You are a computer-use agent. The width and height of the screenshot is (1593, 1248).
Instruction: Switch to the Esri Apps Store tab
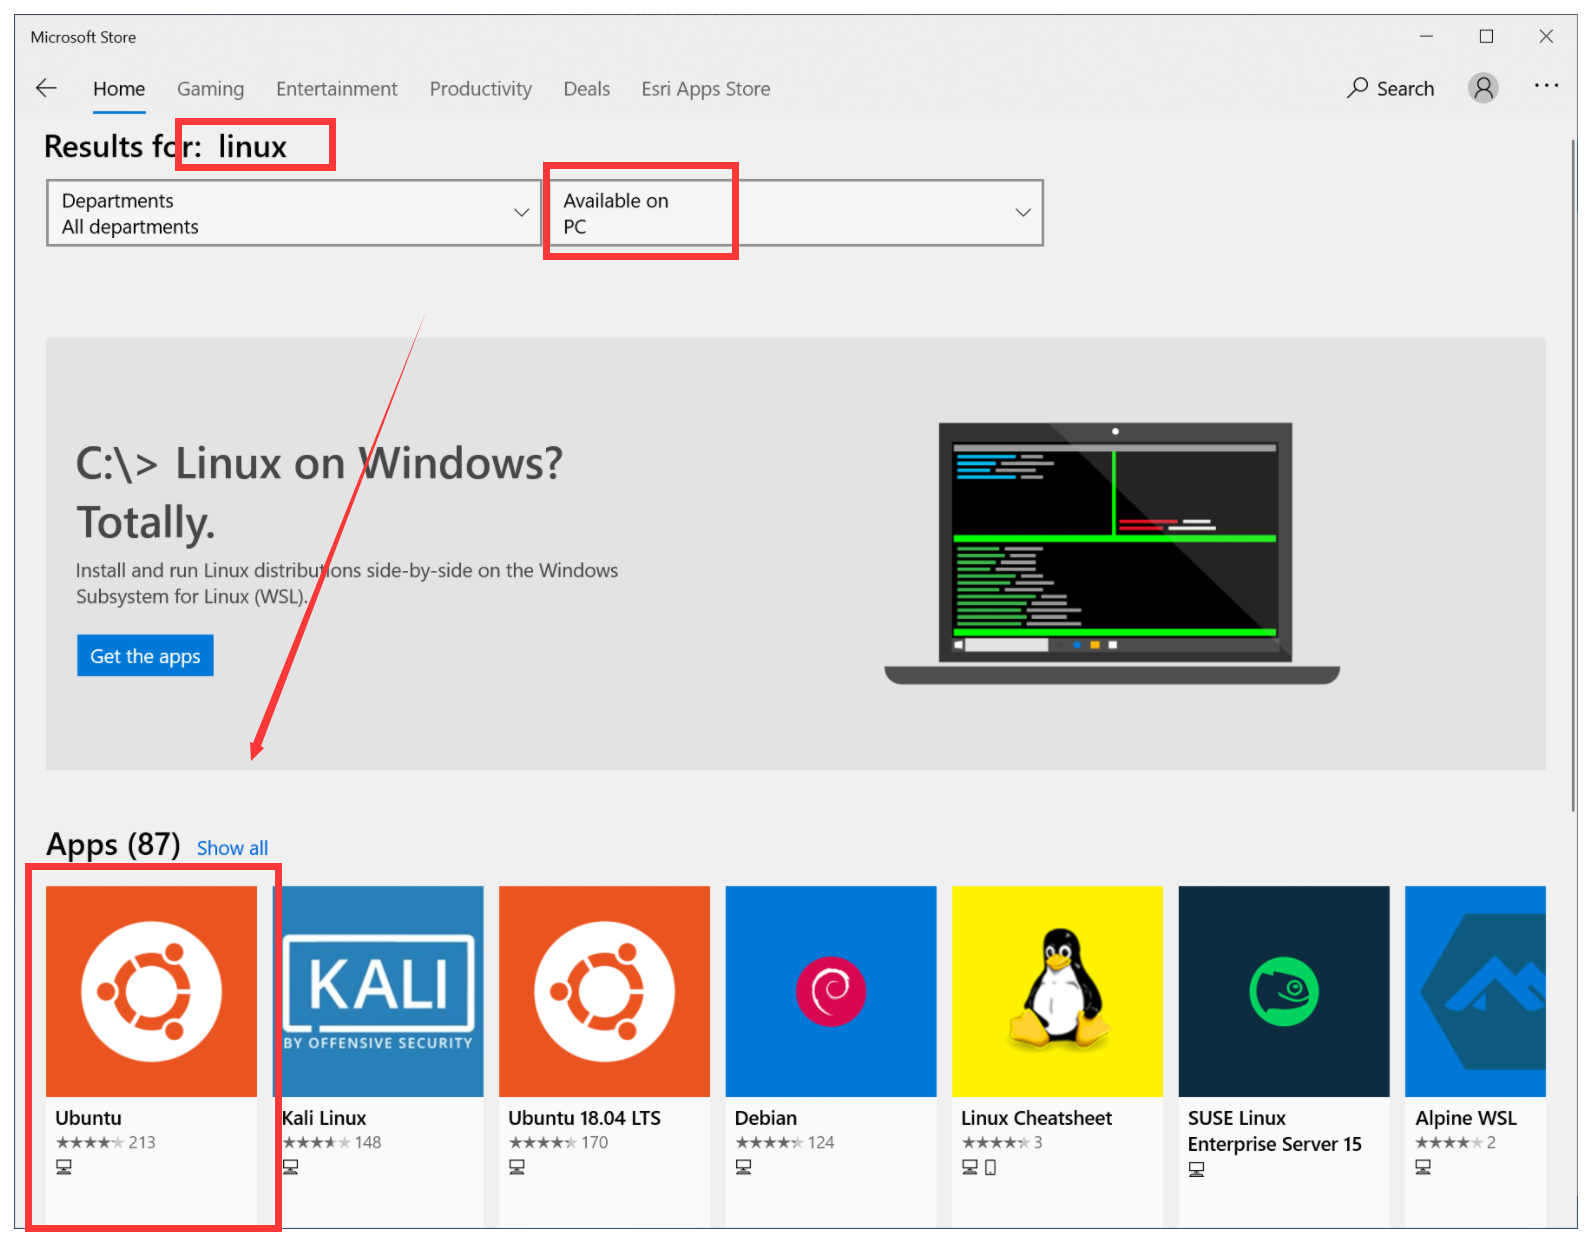[x=706, y=89]
